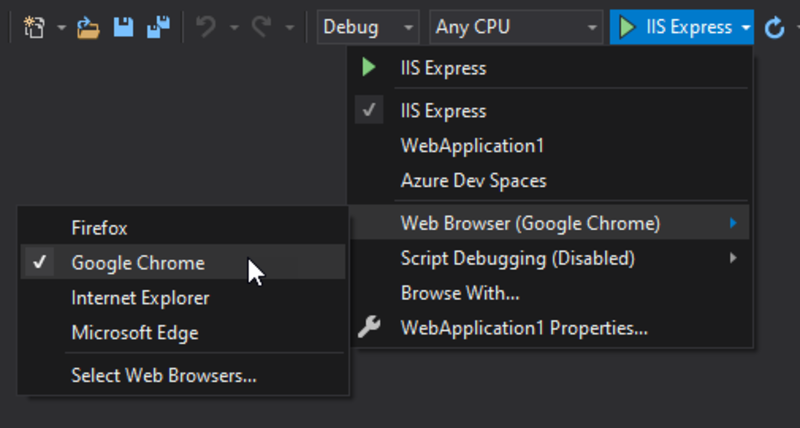Viewport: 800px width, 428px height.
Task: Click the Save icon
Action: click(123, 27)
